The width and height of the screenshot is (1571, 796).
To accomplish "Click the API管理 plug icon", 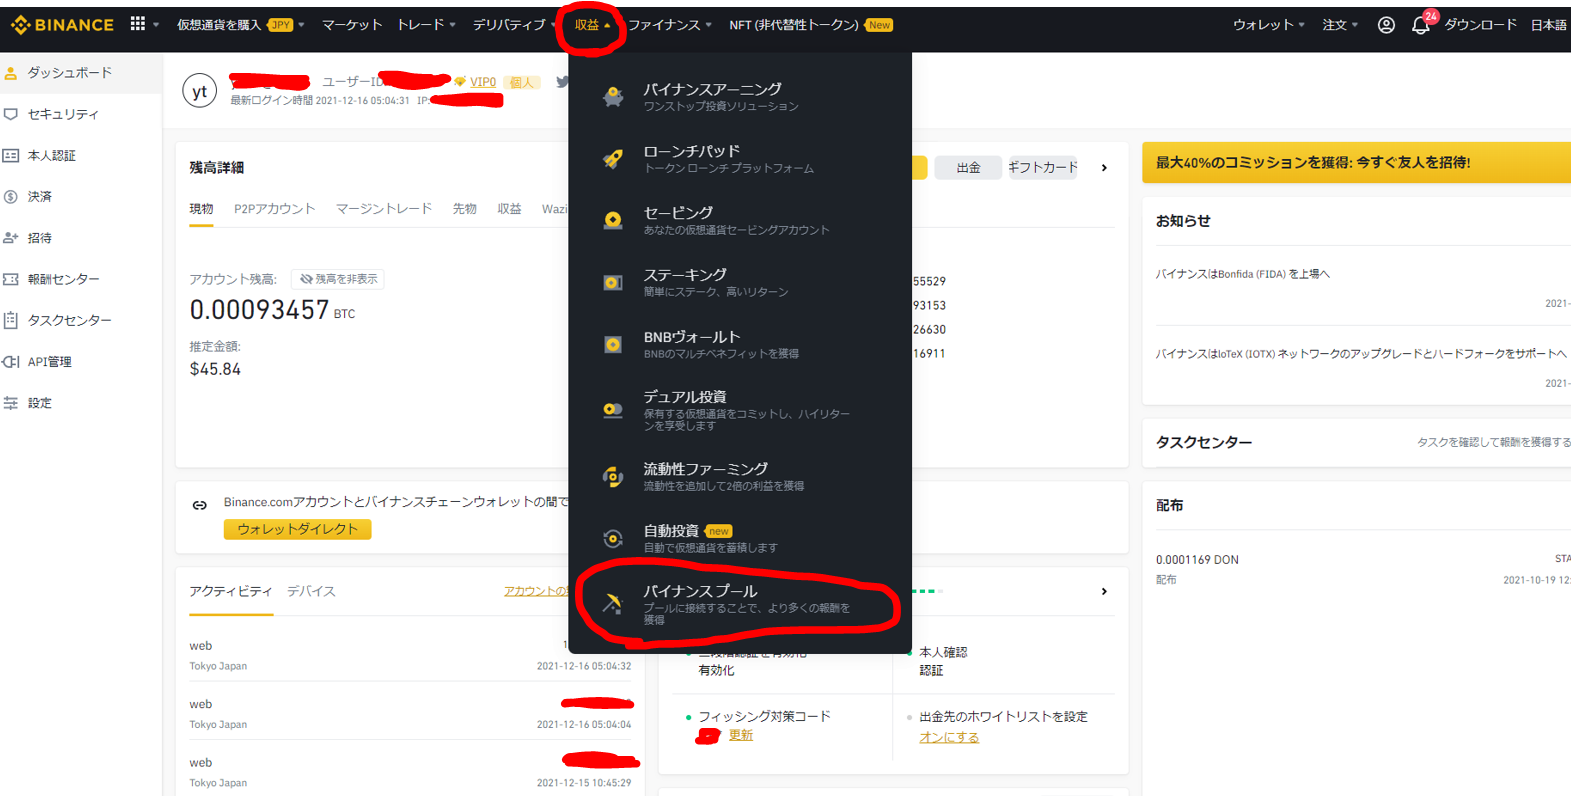I will [11, 361].
